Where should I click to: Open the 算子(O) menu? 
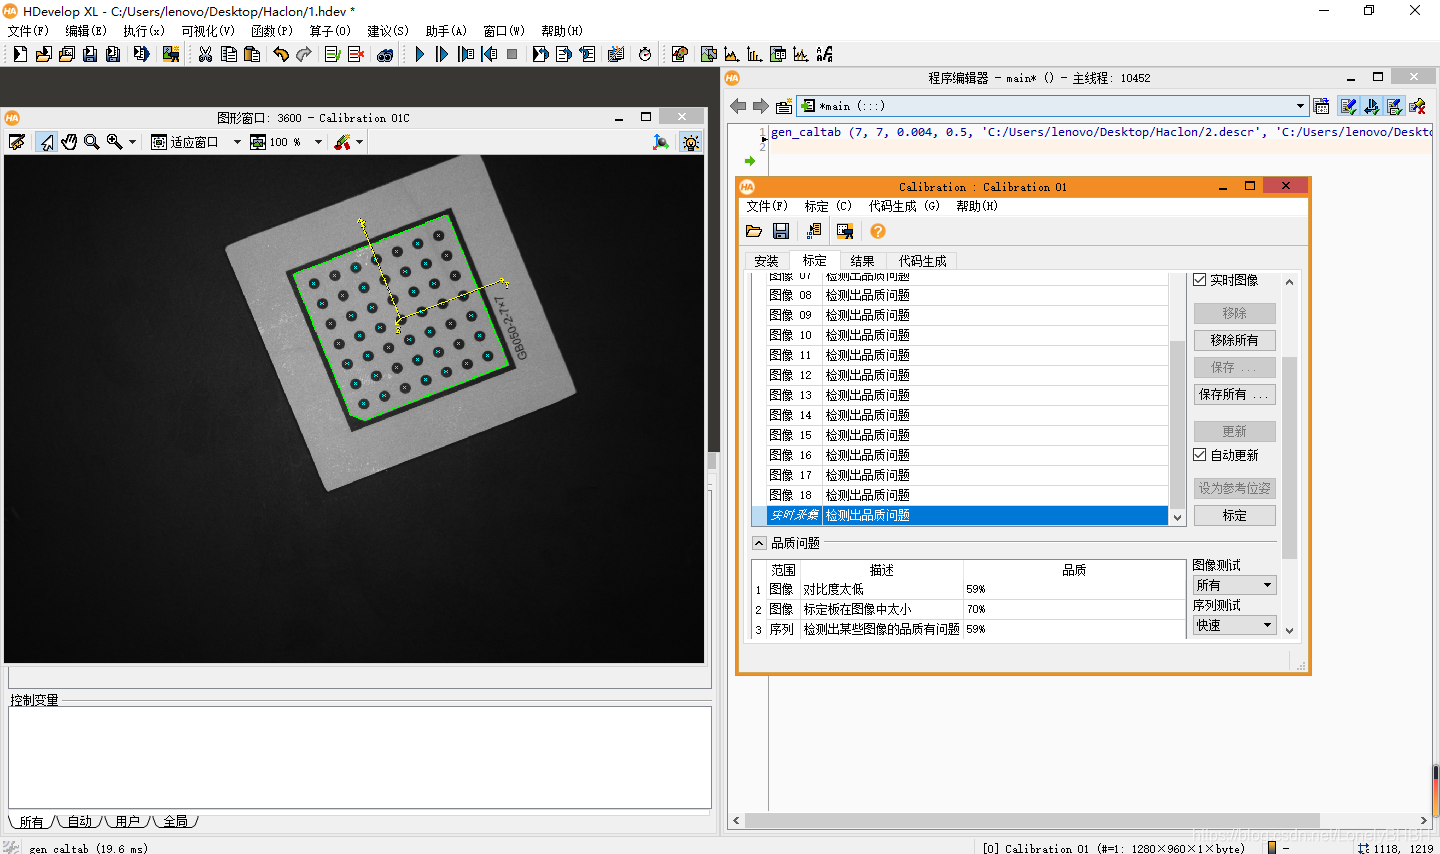(x=330, y=31)
